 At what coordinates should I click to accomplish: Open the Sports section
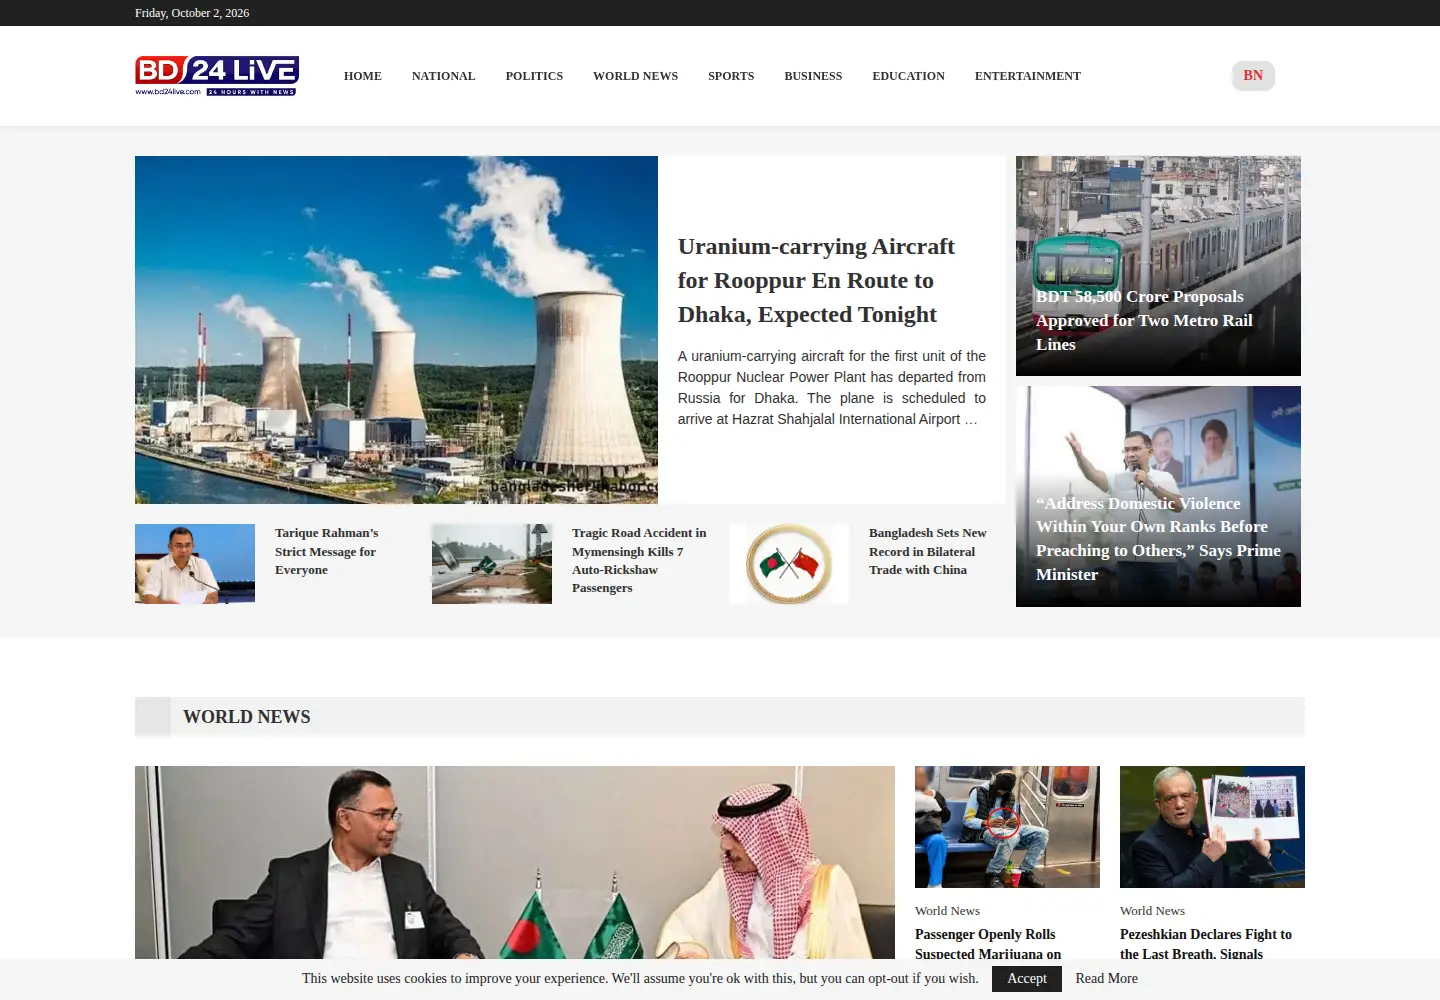pos(731,76)
